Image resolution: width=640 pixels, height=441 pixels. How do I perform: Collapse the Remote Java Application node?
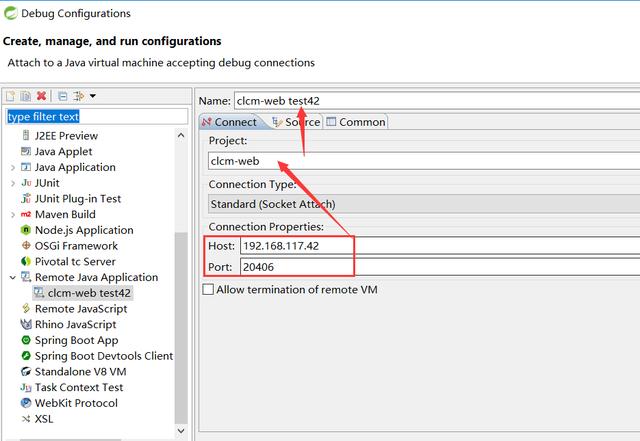click(12, 277)
